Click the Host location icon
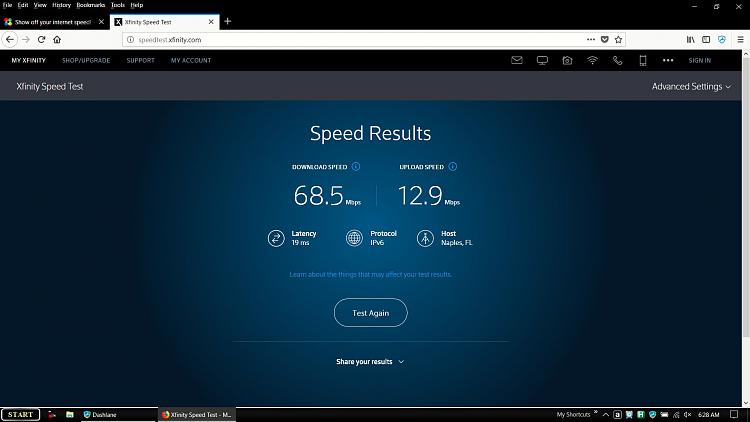750x422 pixels. [x=425, y=238]
